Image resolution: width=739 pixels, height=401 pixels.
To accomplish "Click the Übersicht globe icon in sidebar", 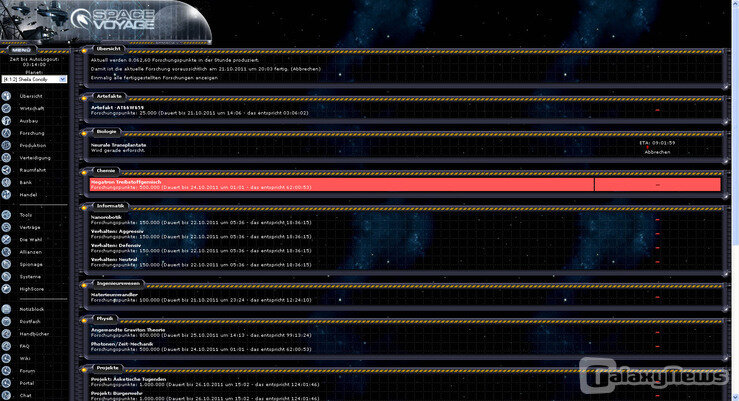I will pyautogui.click(x=6, y=96).
